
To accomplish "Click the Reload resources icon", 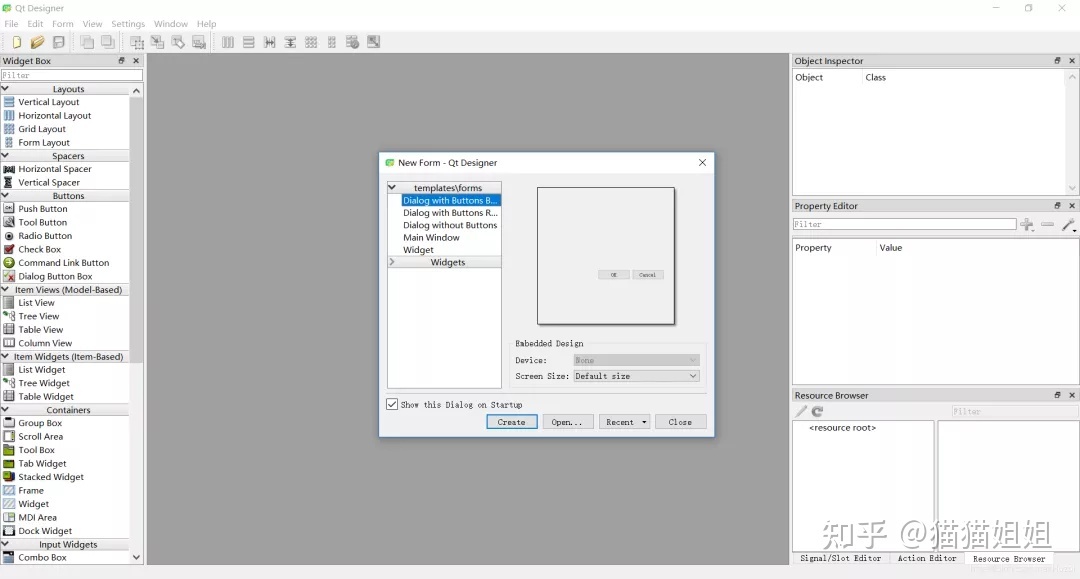I will point(818,411).
